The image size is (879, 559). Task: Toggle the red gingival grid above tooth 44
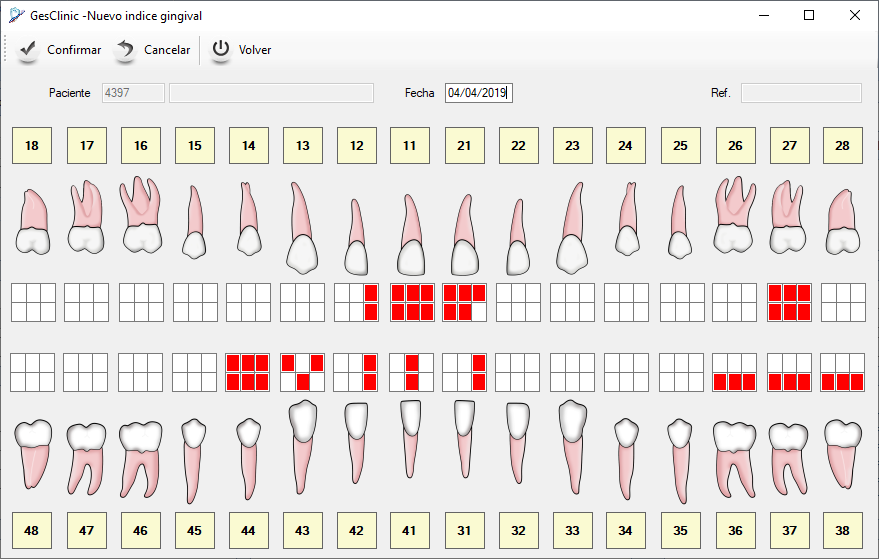(248, 372)
